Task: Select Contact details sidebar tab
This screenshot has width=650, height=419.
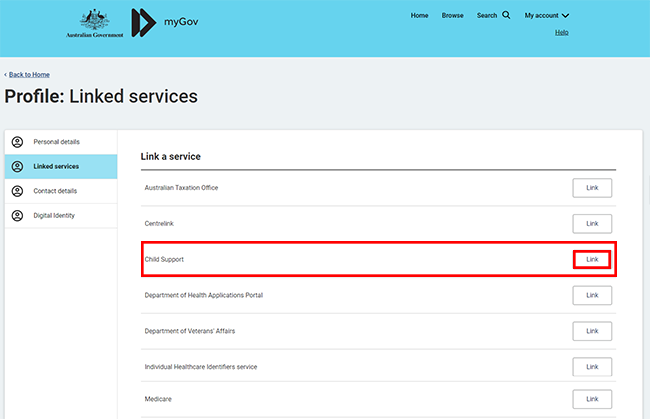Action: point(61,191)
